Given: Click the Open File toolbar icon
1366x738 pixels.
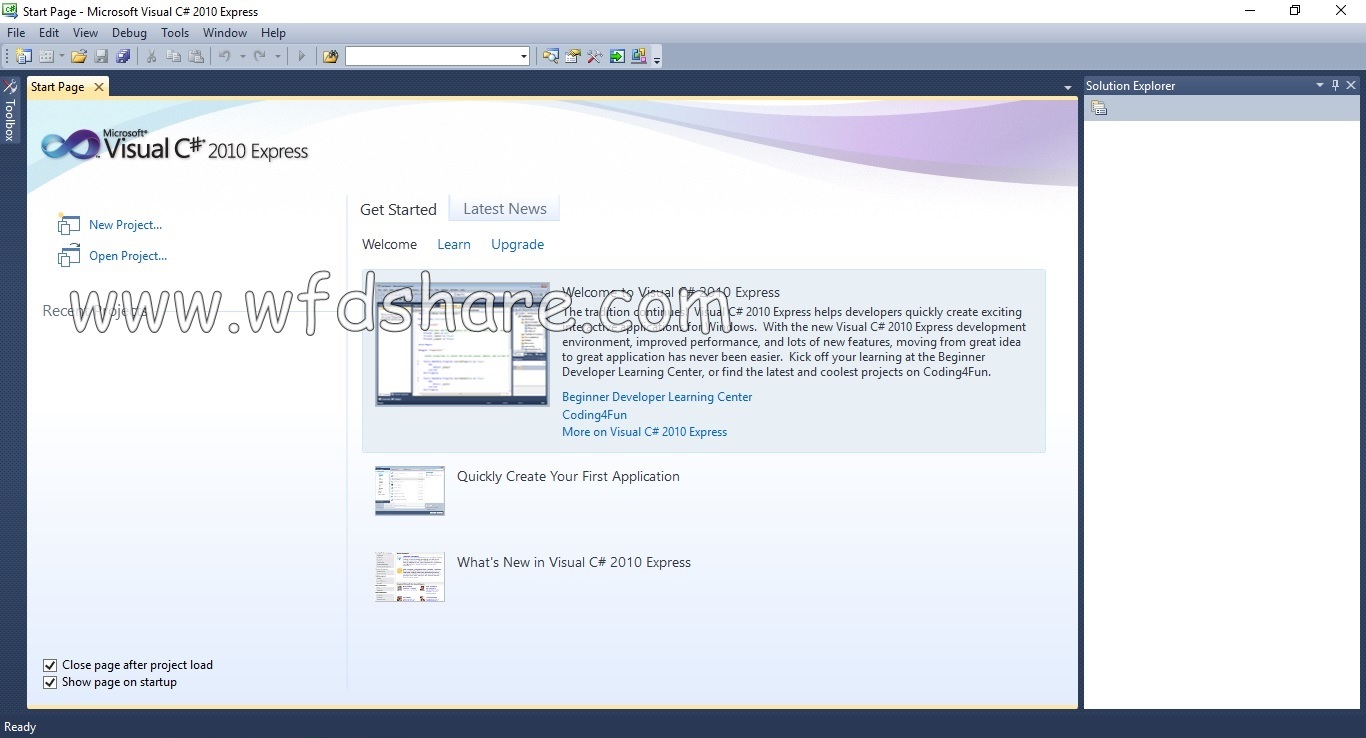Looking at the screenshot, I should pyautogui.click(x=79, y=56).
